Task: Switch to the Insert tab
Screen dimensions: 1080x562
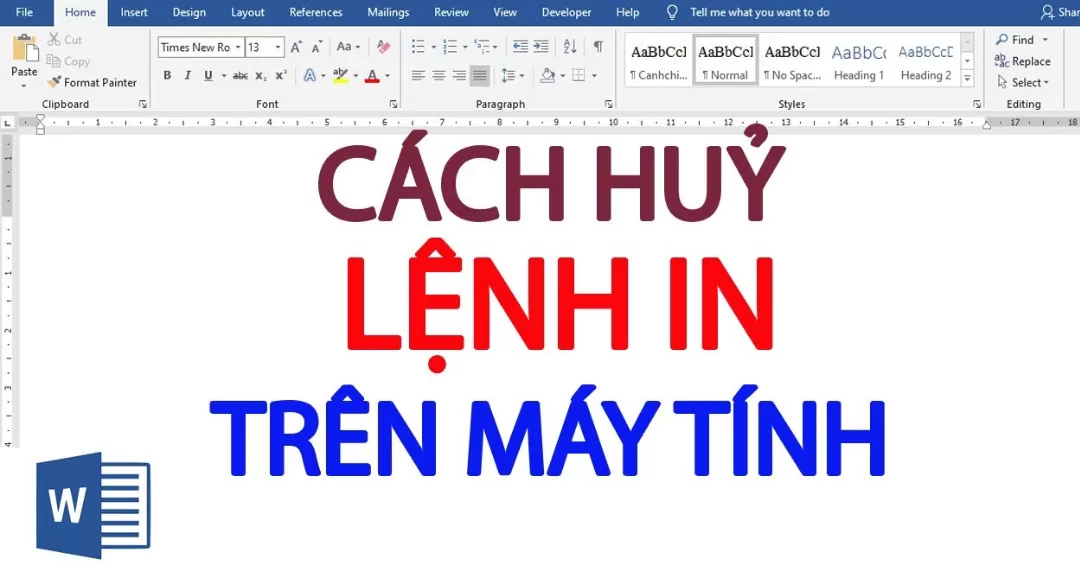Action: click(134, 12)
